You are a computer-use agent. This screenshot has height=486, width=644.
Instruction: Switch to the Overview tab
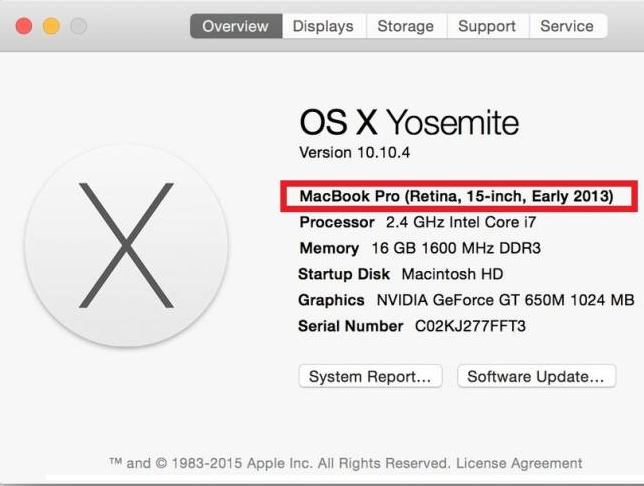(x=235, y=26)
